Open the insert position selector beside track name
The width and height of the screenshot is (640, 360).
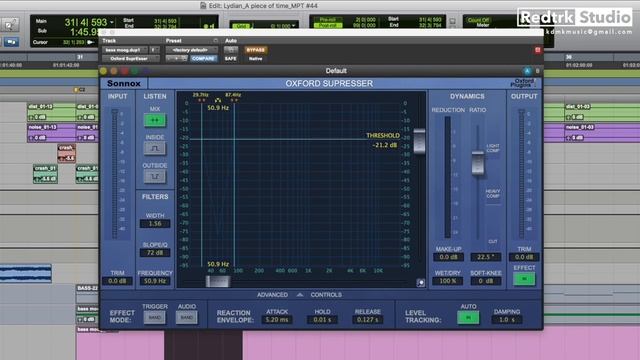[154, 50]
